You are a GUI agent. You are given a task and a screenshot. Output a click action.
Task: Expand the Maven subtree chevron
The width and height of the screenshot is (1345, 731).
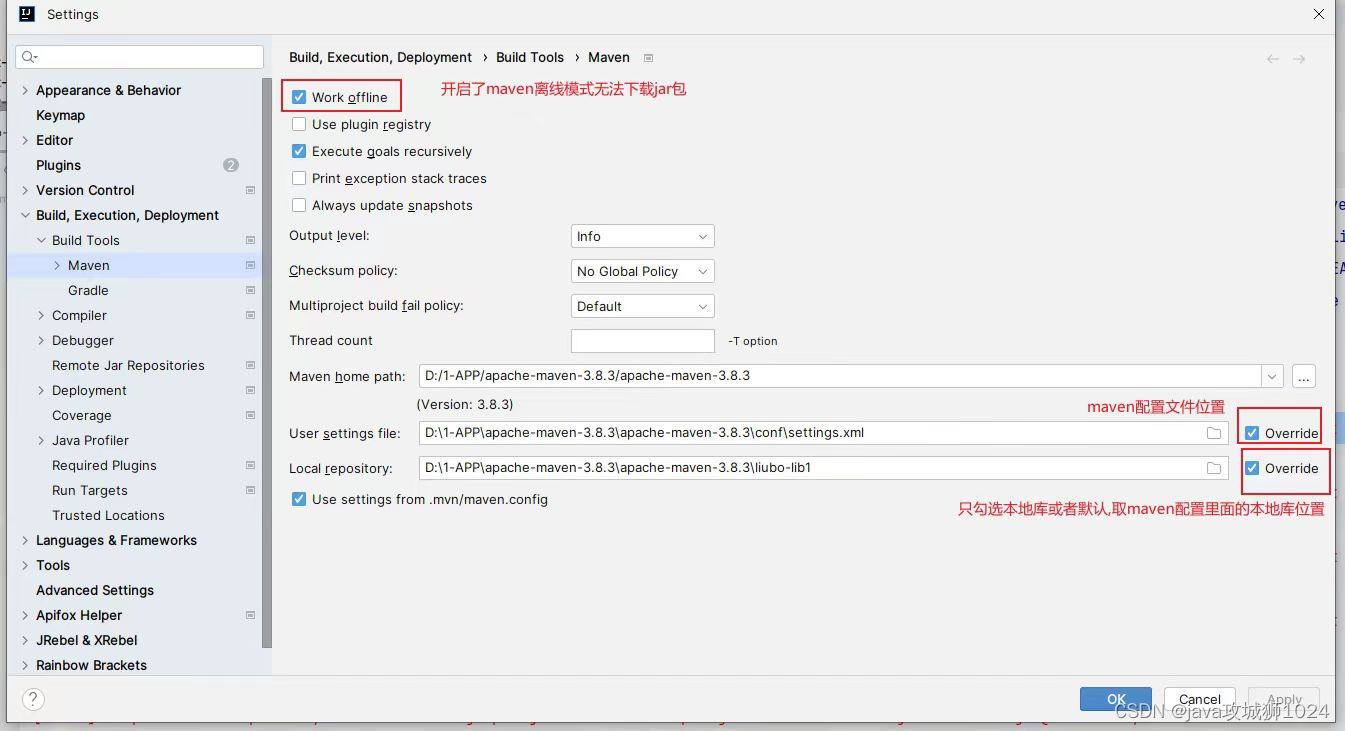(57, 265)
